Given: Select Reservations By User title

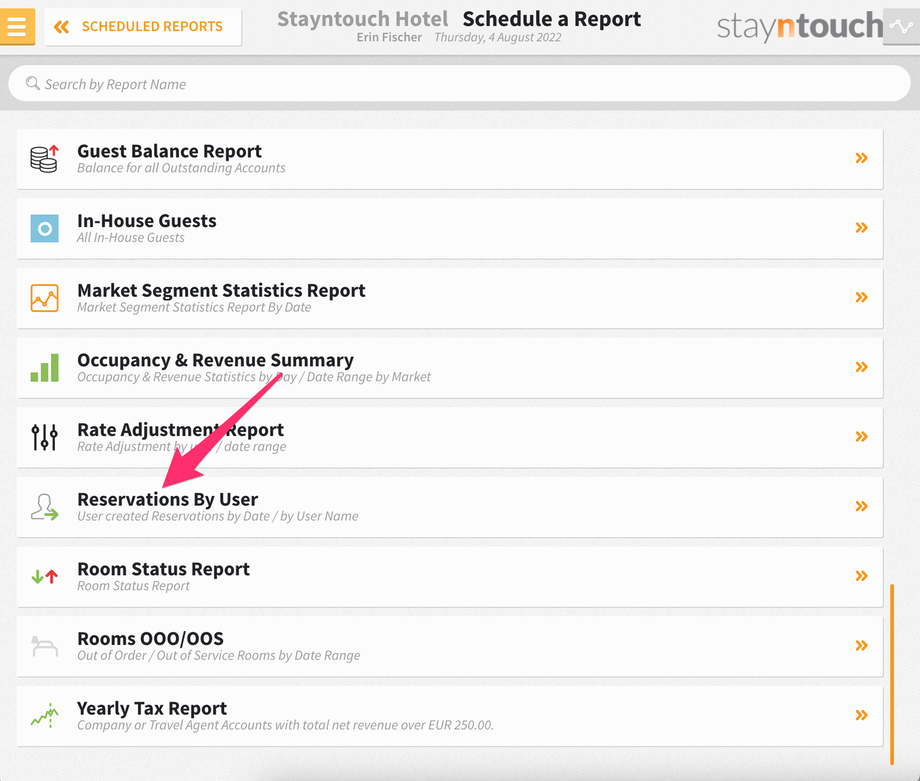Looking at the screenshot, I should pos(168,500).
